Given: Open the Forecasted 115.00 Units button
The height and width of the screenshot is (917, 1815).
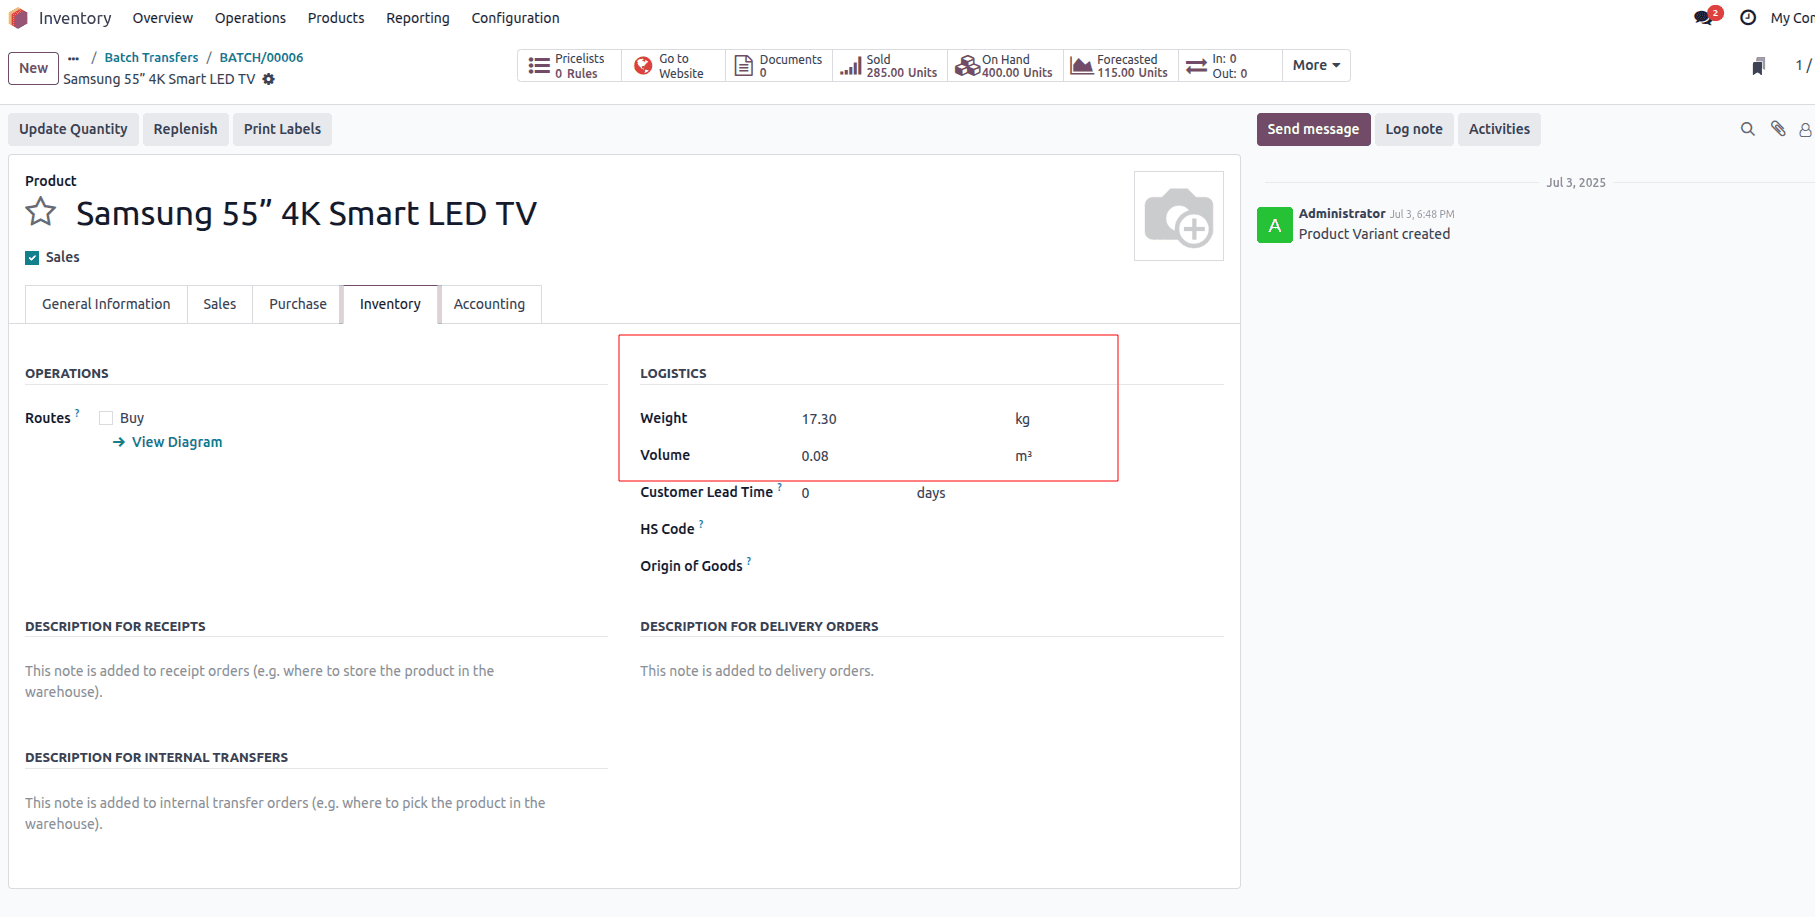Looking at the screenshot, I should coord(1120,66).
